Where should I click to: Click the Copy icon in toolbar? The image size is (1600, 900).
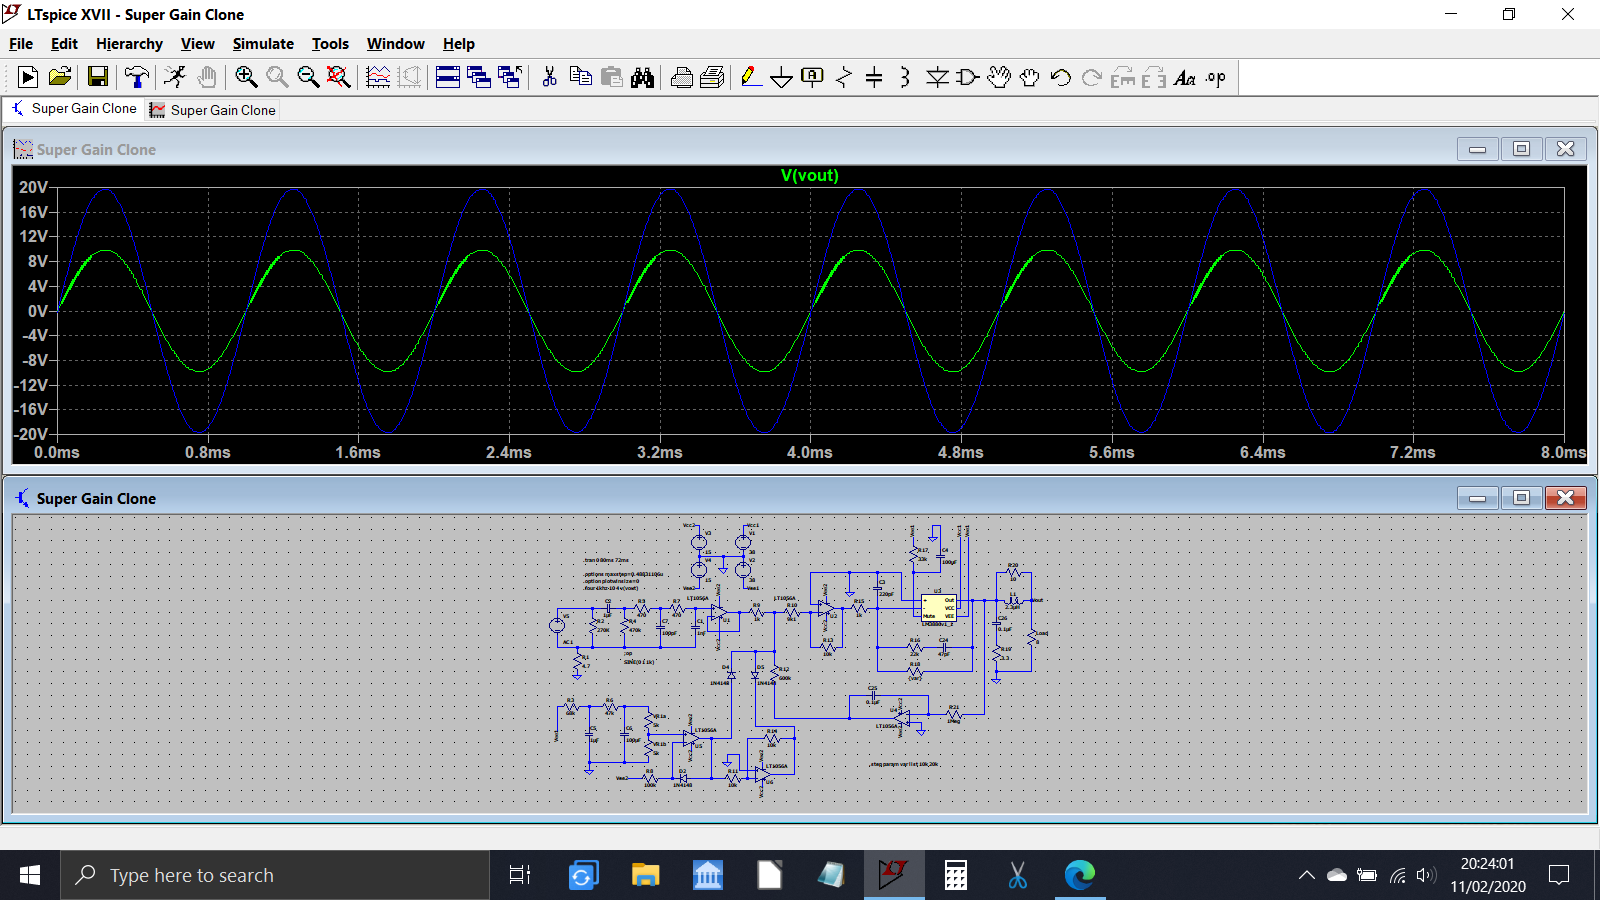580,77
